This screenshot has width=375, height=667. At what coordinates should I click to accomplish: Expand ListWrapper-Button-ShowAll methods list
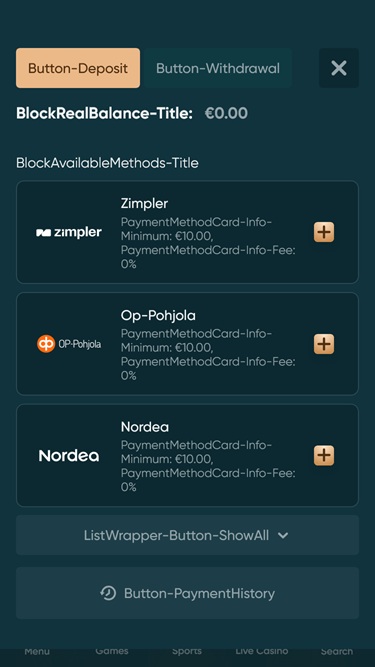coord(188,535)
